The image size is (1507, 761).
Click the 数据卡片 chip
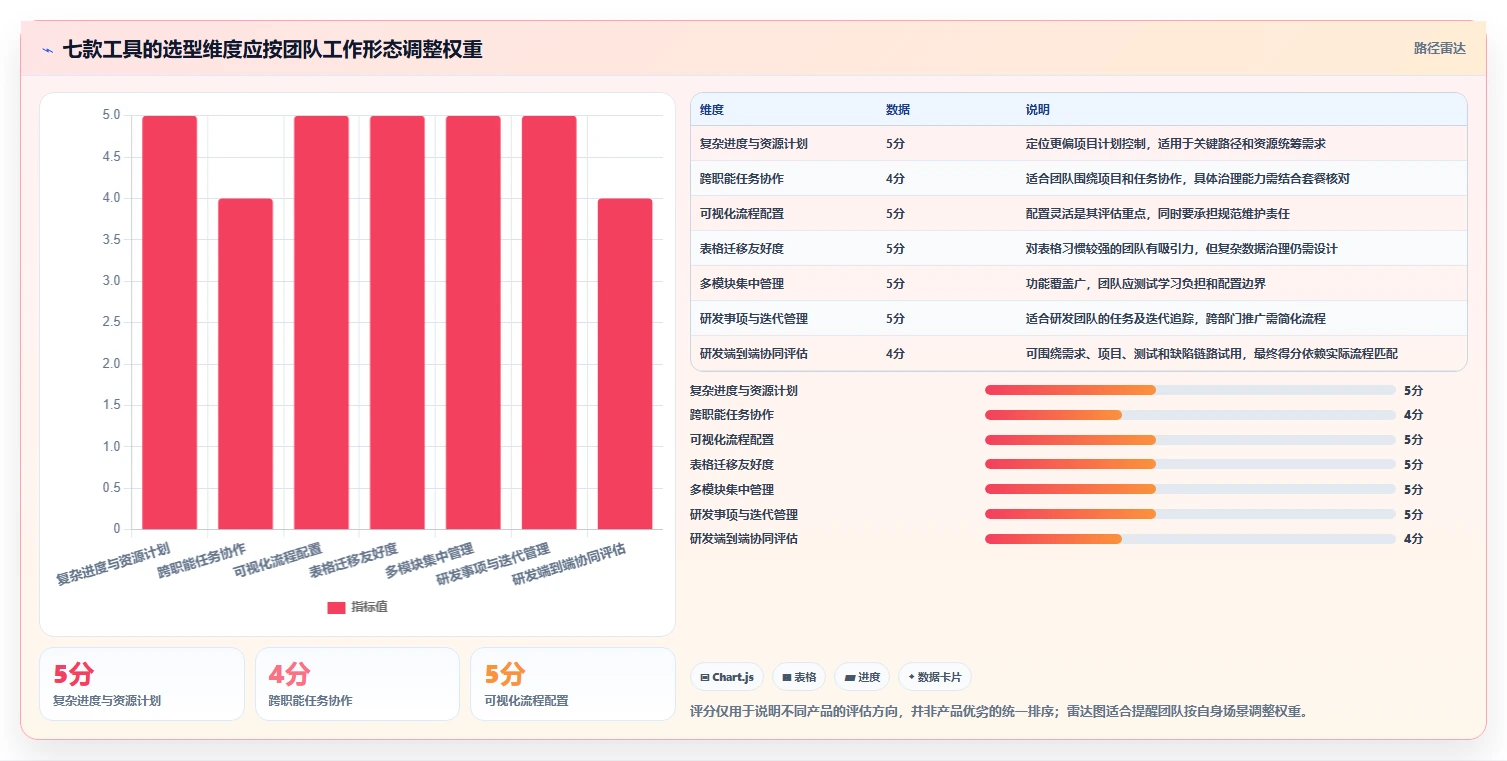click(935, 677)
